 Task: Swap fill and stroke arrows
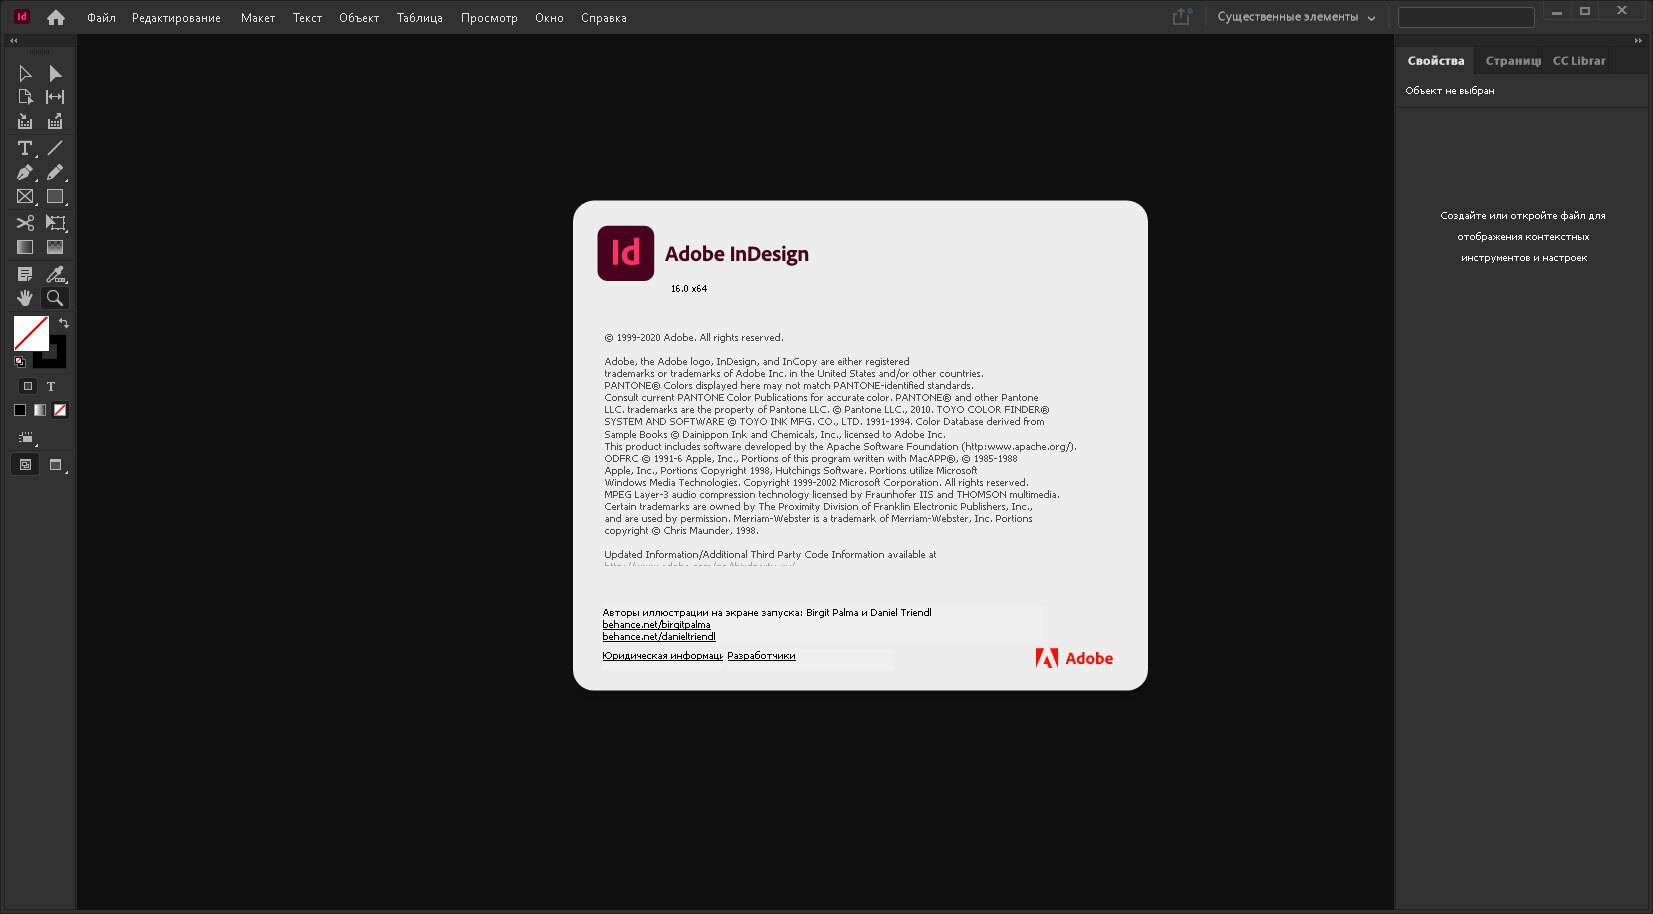(x=63, y=323)
